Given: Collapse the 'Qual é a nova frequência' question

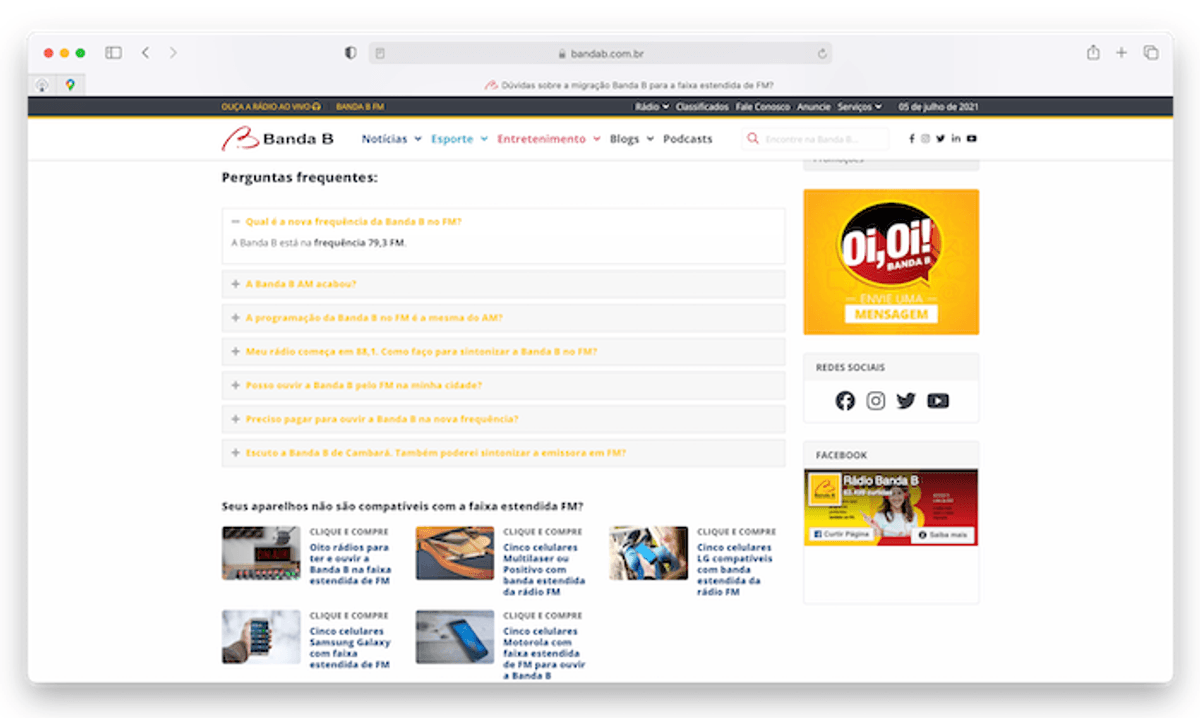Looking at the screenshot, I should [x=503, y=222].
